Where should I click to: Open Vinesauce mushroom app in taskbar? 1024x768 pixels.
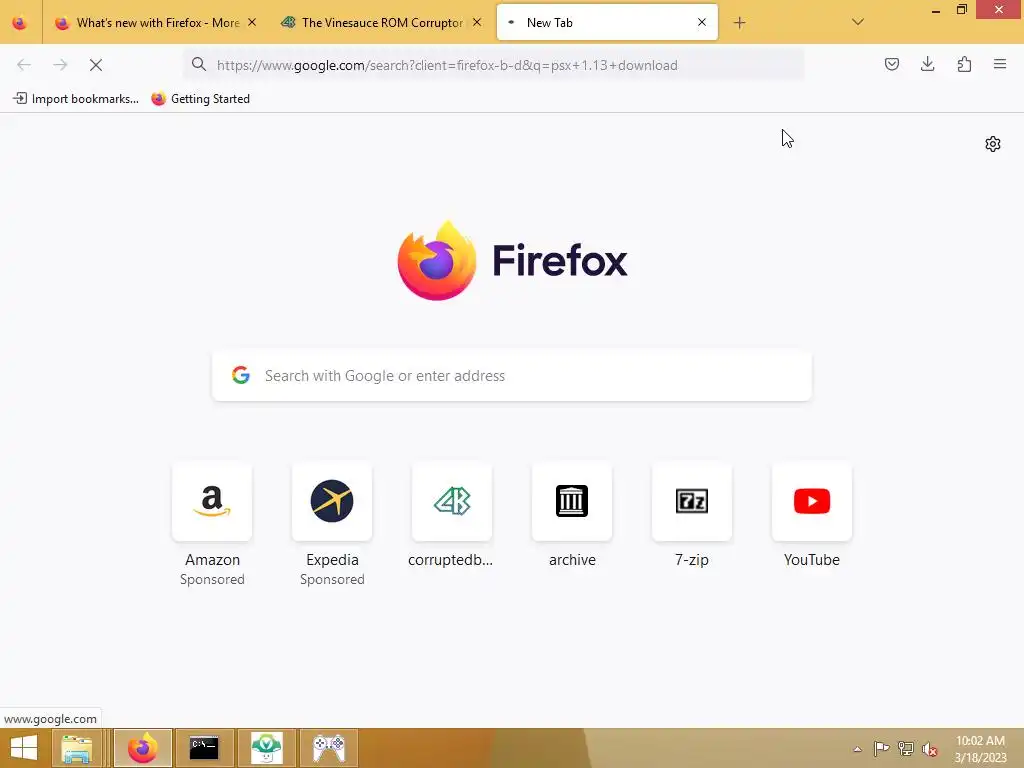[x=267, y=748]
